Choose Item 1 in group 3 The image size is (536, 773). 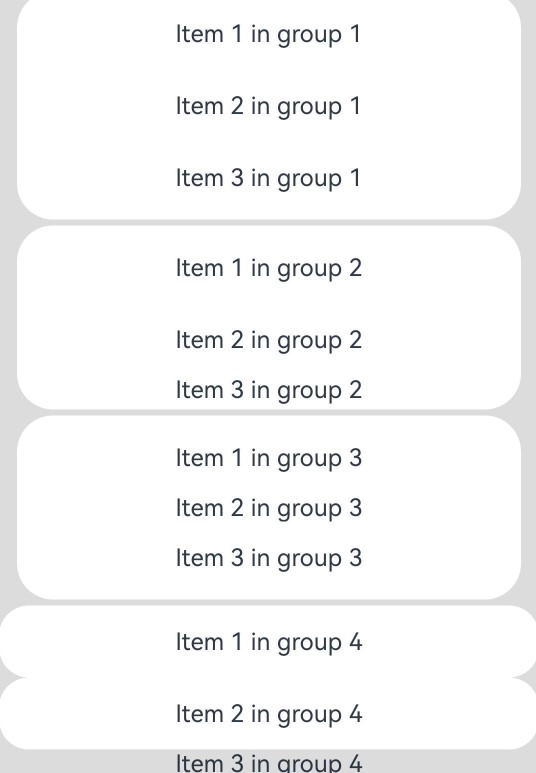(269, 459)
